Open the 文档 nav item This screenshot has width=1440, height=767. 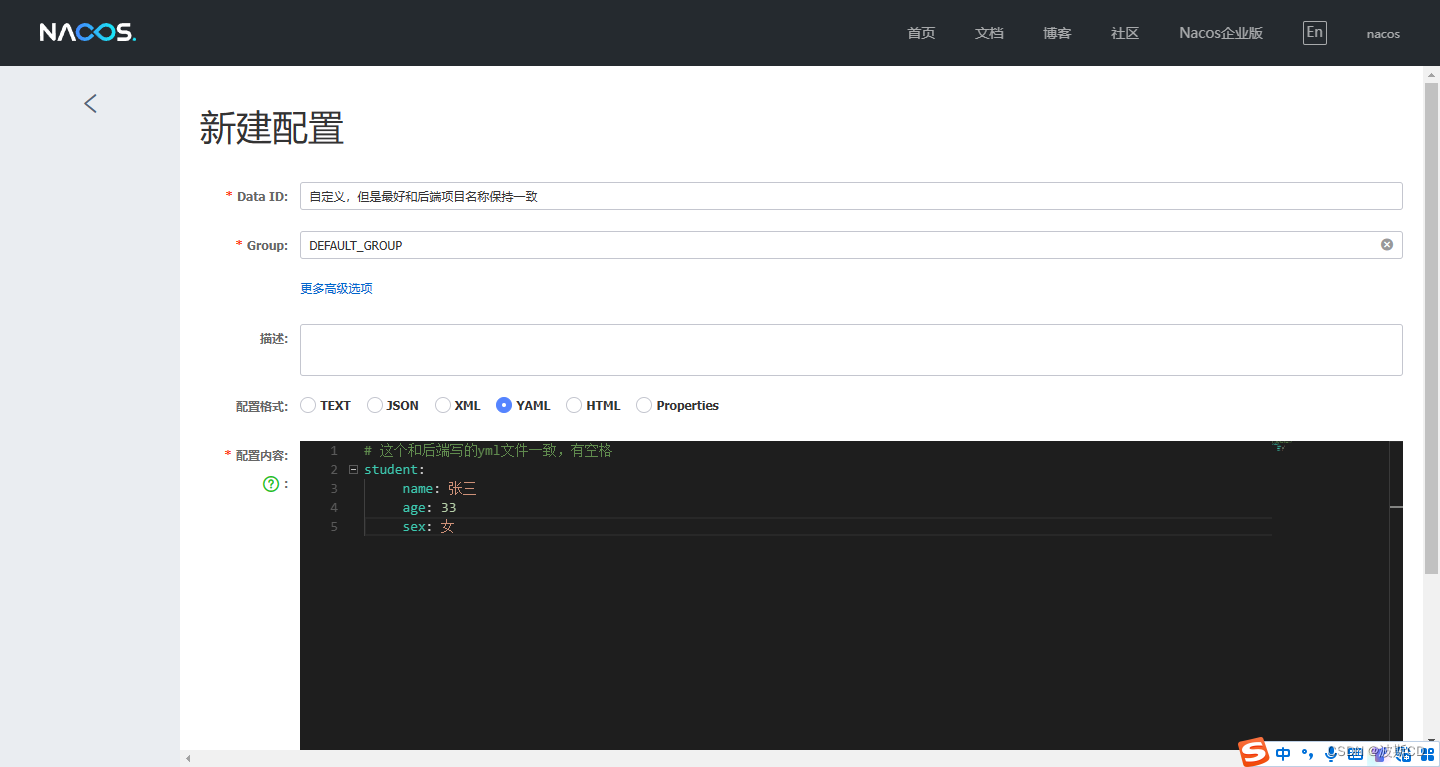coord(989,33)
